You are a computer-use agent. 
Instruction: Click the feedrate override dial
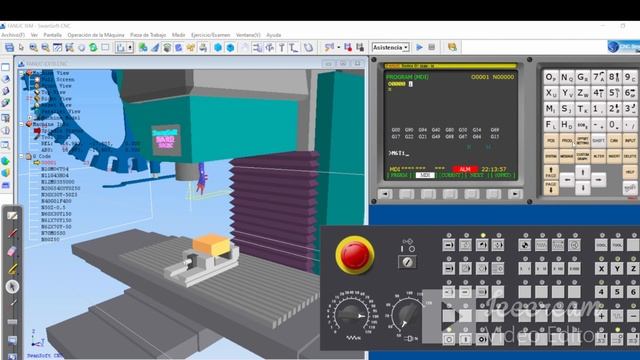coord(351,315)
